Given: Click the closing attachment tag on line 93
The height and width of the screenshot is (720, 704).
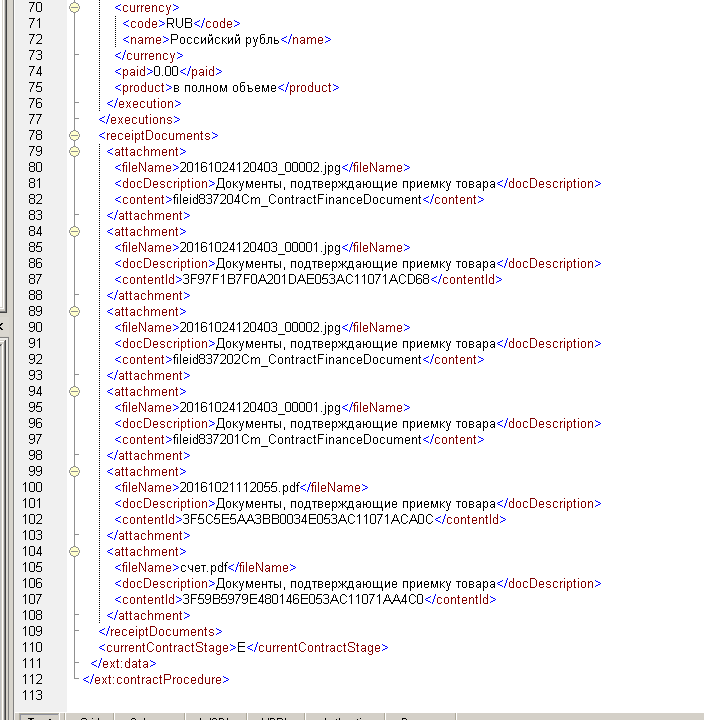Looking at the screenshot, I should tap(148, 376).
